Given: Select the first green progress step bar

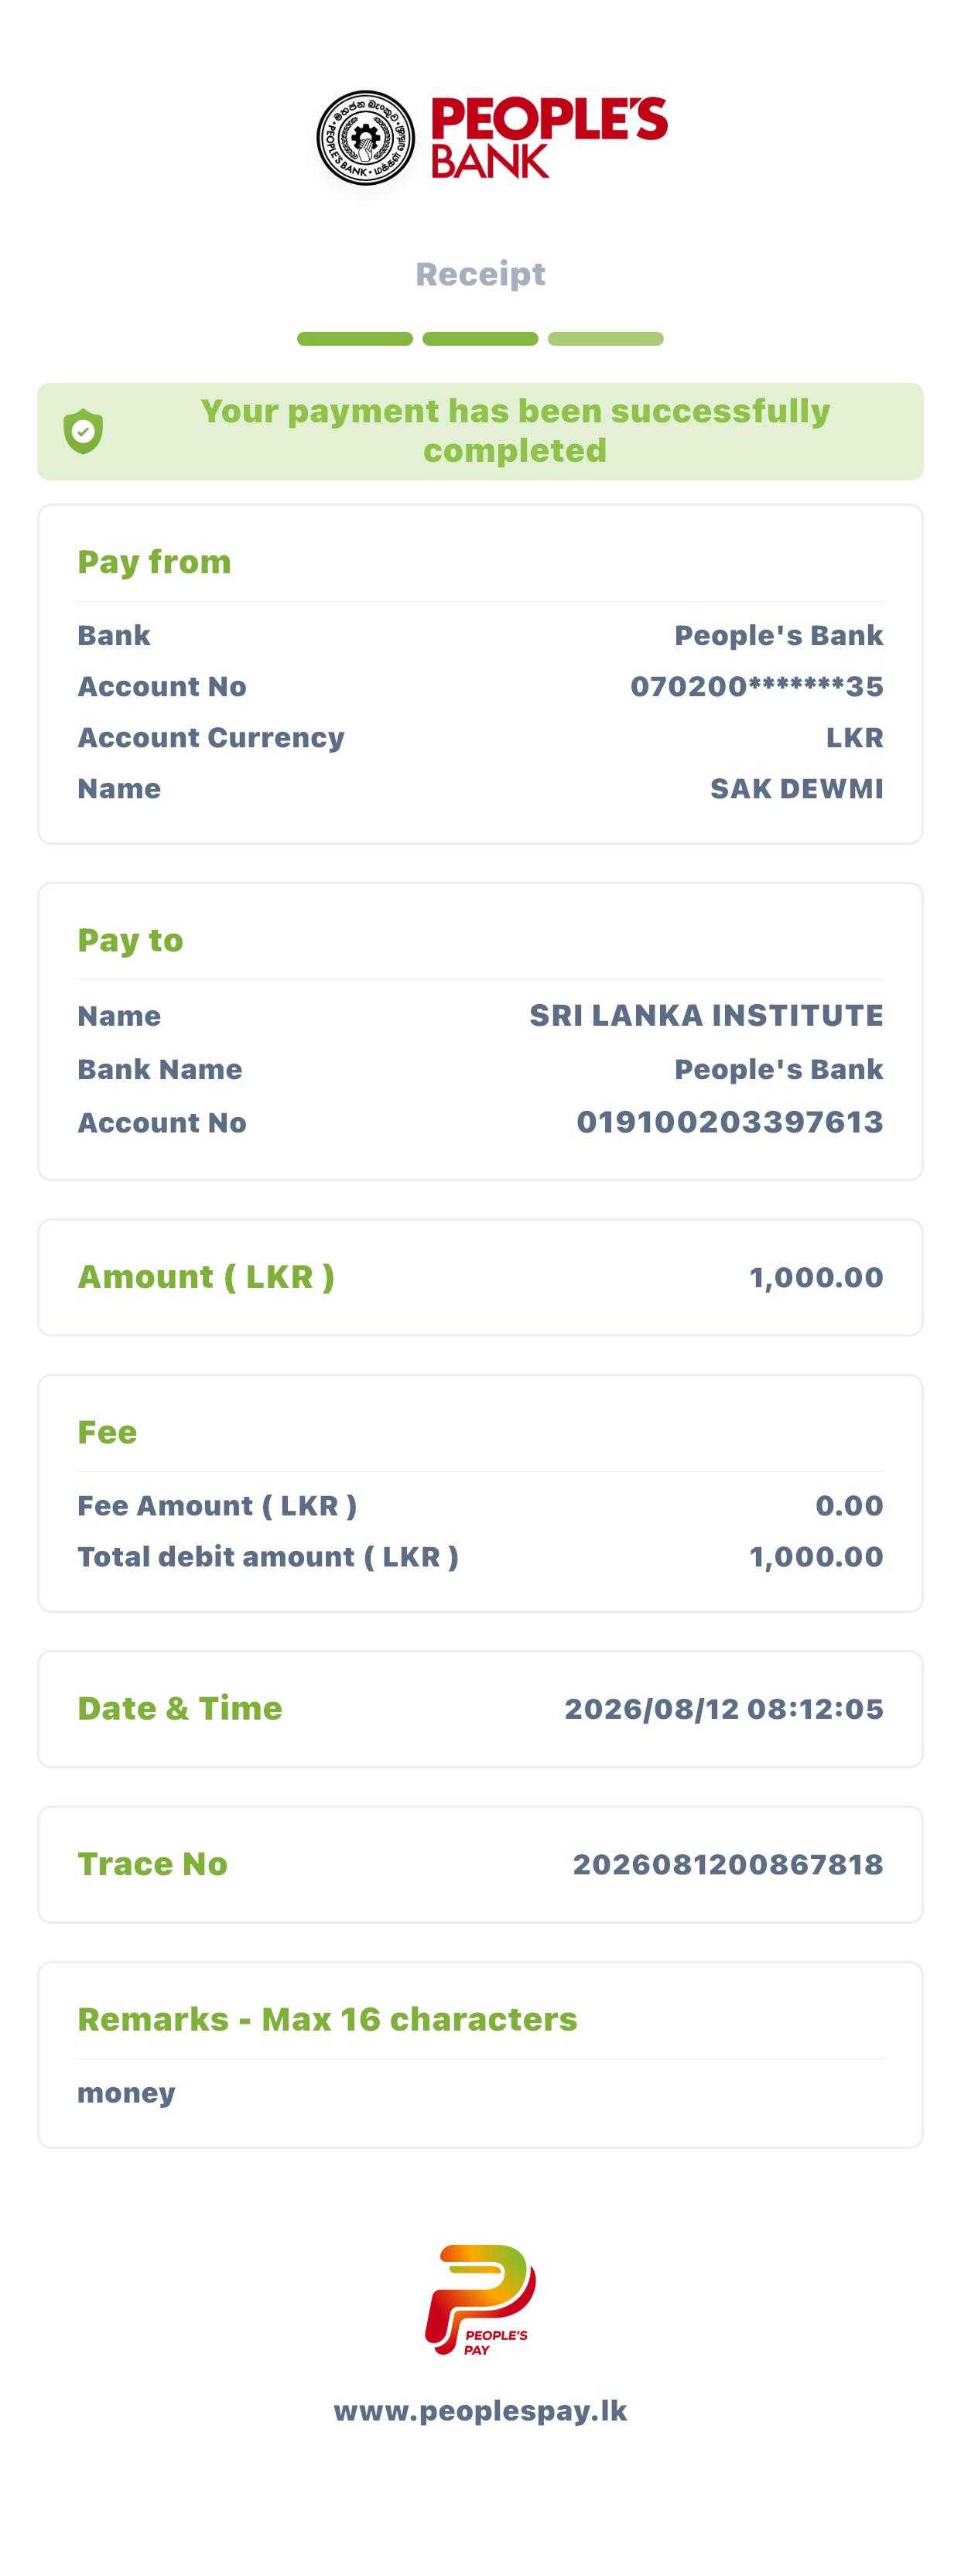Looking at the screenshot, I should pos(355,339).
